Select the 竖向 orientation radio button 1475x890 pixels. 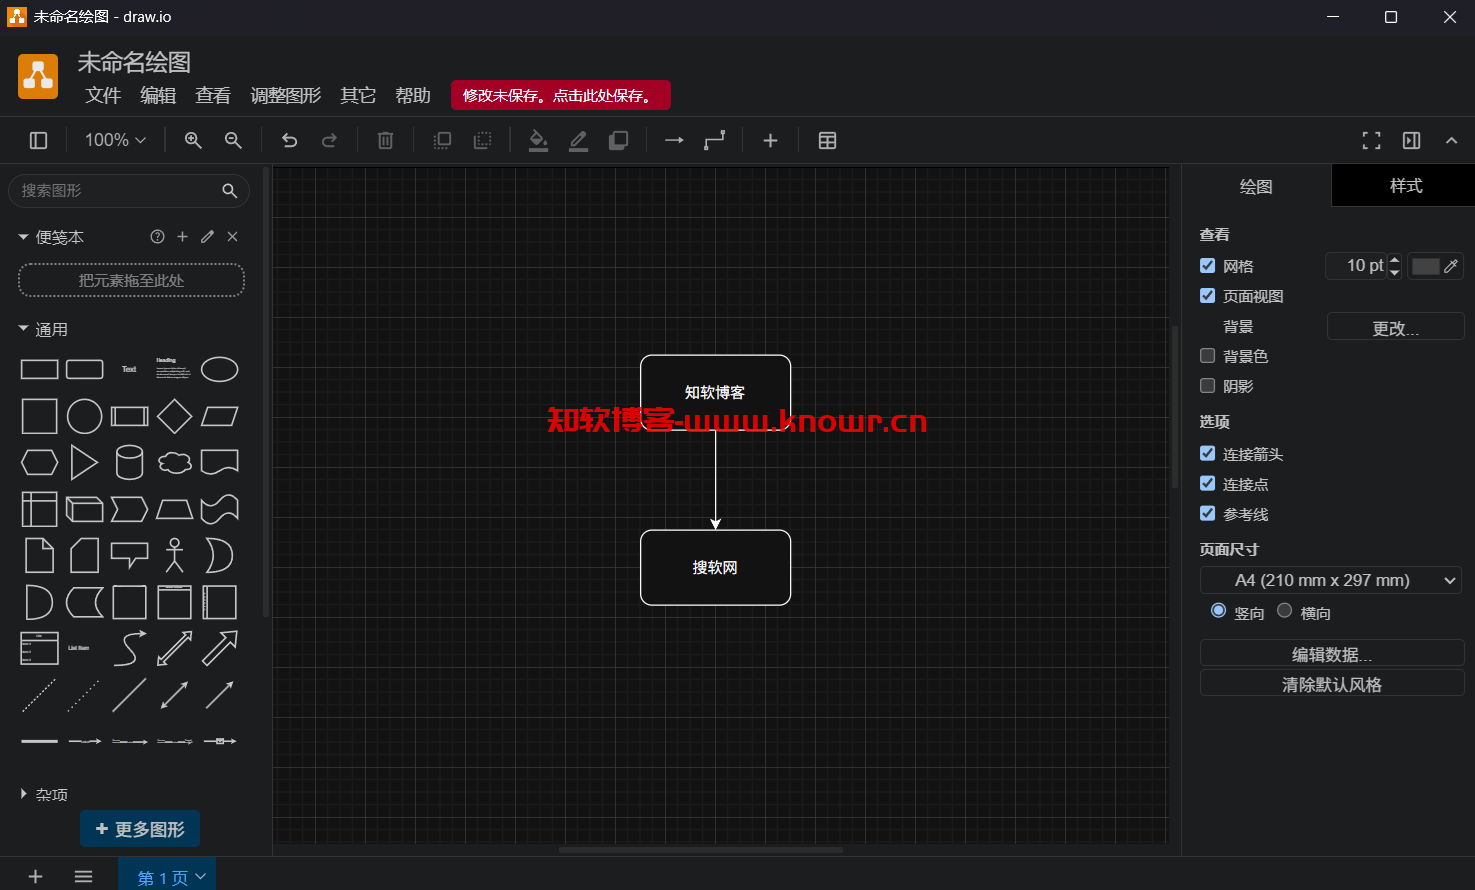click(1218, 611)
